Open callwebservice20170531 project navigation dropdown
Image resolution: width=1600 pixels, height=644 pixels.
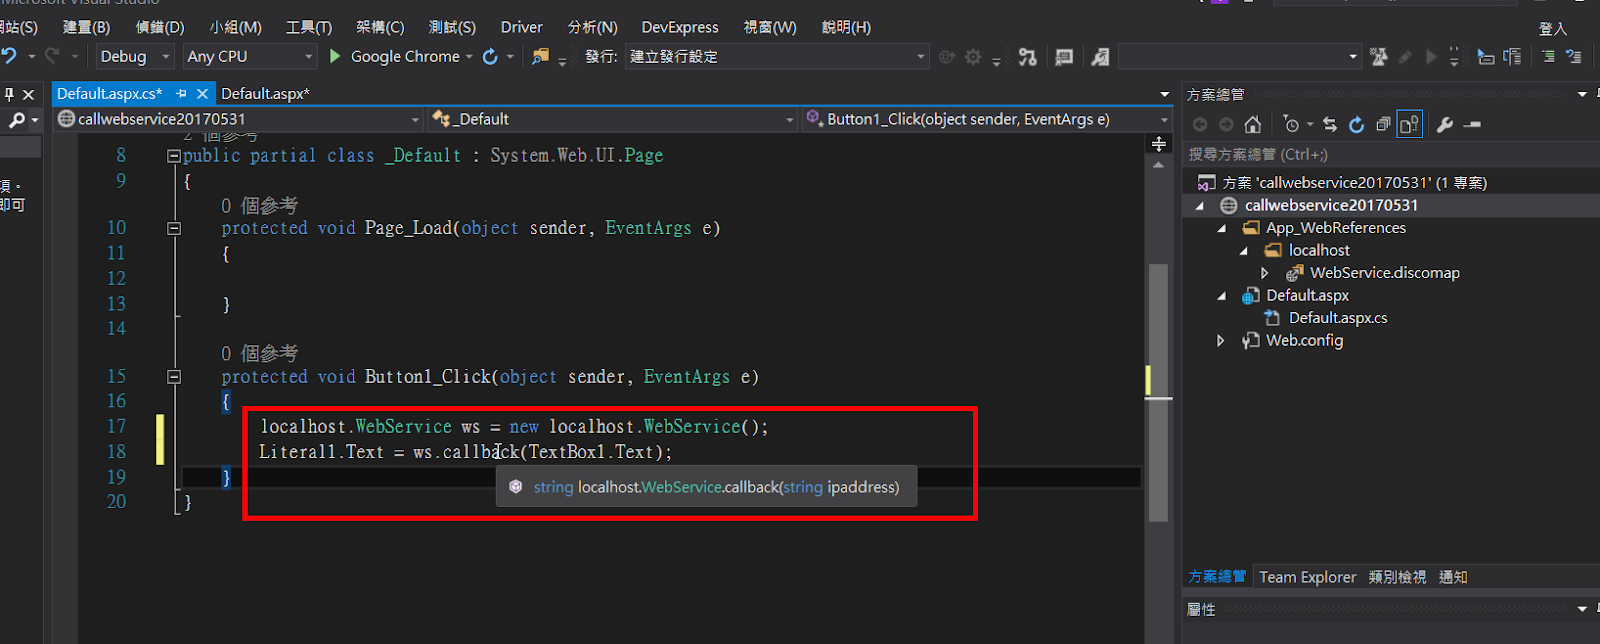(239, 119)
